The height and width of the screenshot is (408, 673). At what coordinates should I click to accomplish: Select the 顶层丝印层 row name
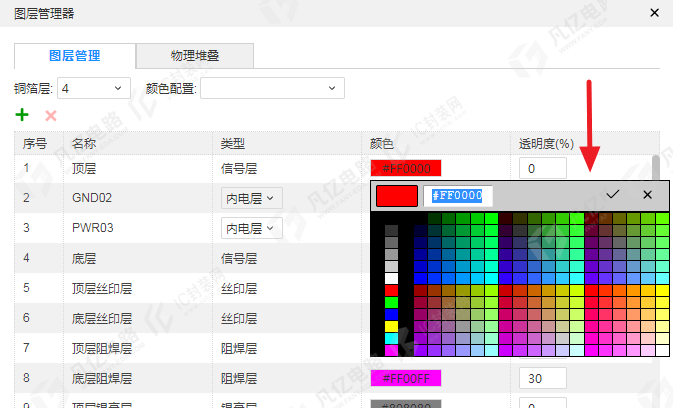pos(102,289)
